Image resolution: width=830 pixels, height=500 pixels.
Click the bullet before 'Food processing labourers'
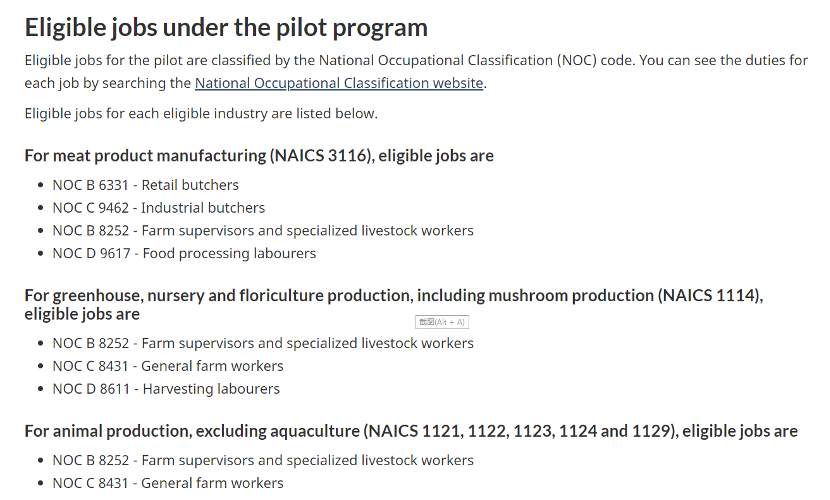click(40, 254)
